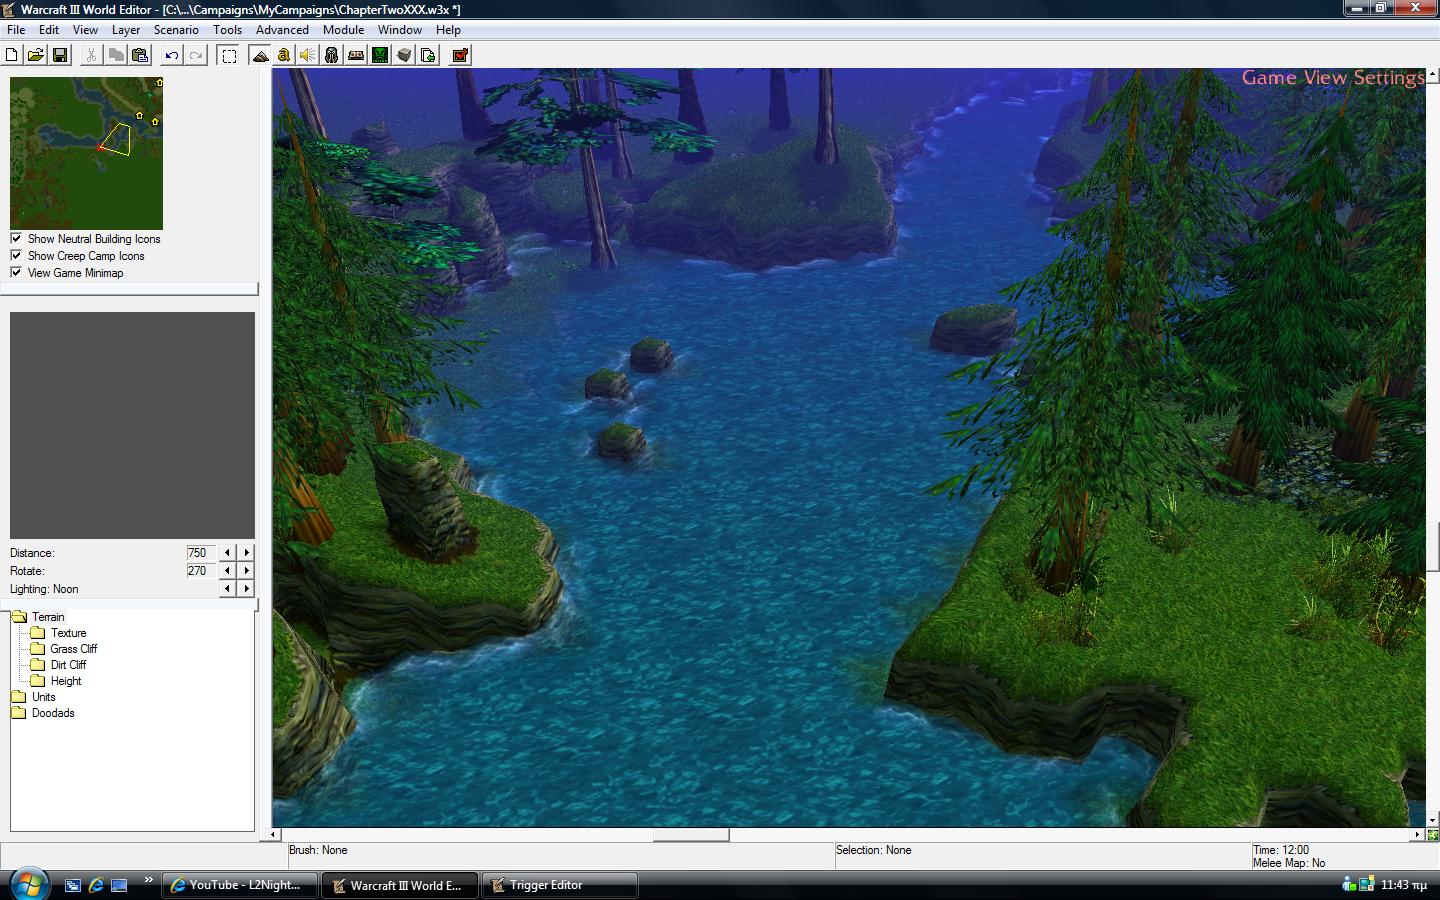Switch to YouTube browser taskbar window

coord(239,885)
